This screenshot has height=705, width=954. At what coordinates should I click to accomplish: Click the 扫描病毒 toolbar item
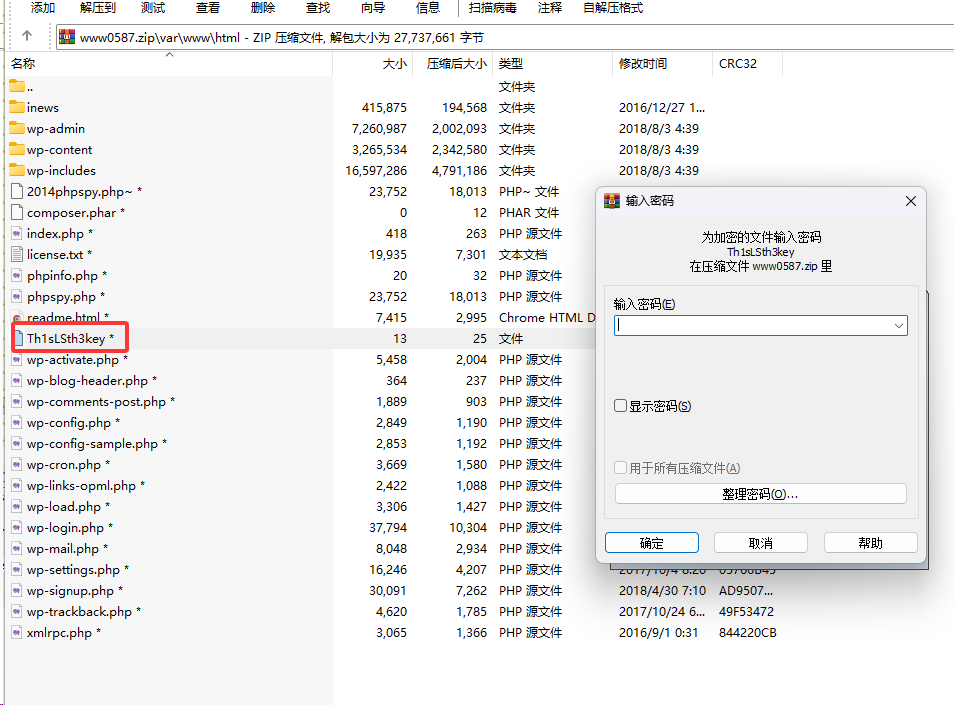pyautogui.click(x=493, y=8)
